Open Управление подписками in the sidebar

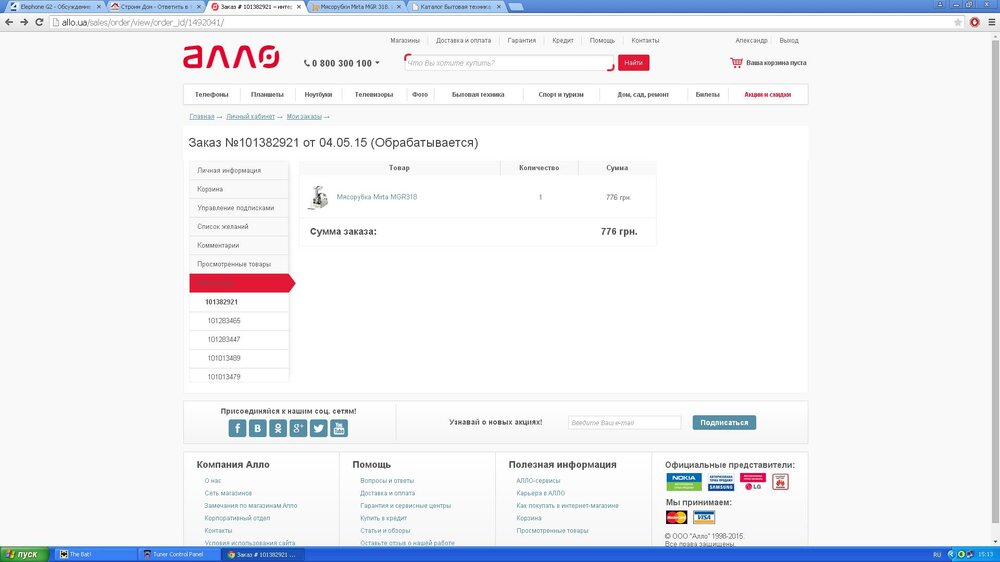click(x=239, y=208)
